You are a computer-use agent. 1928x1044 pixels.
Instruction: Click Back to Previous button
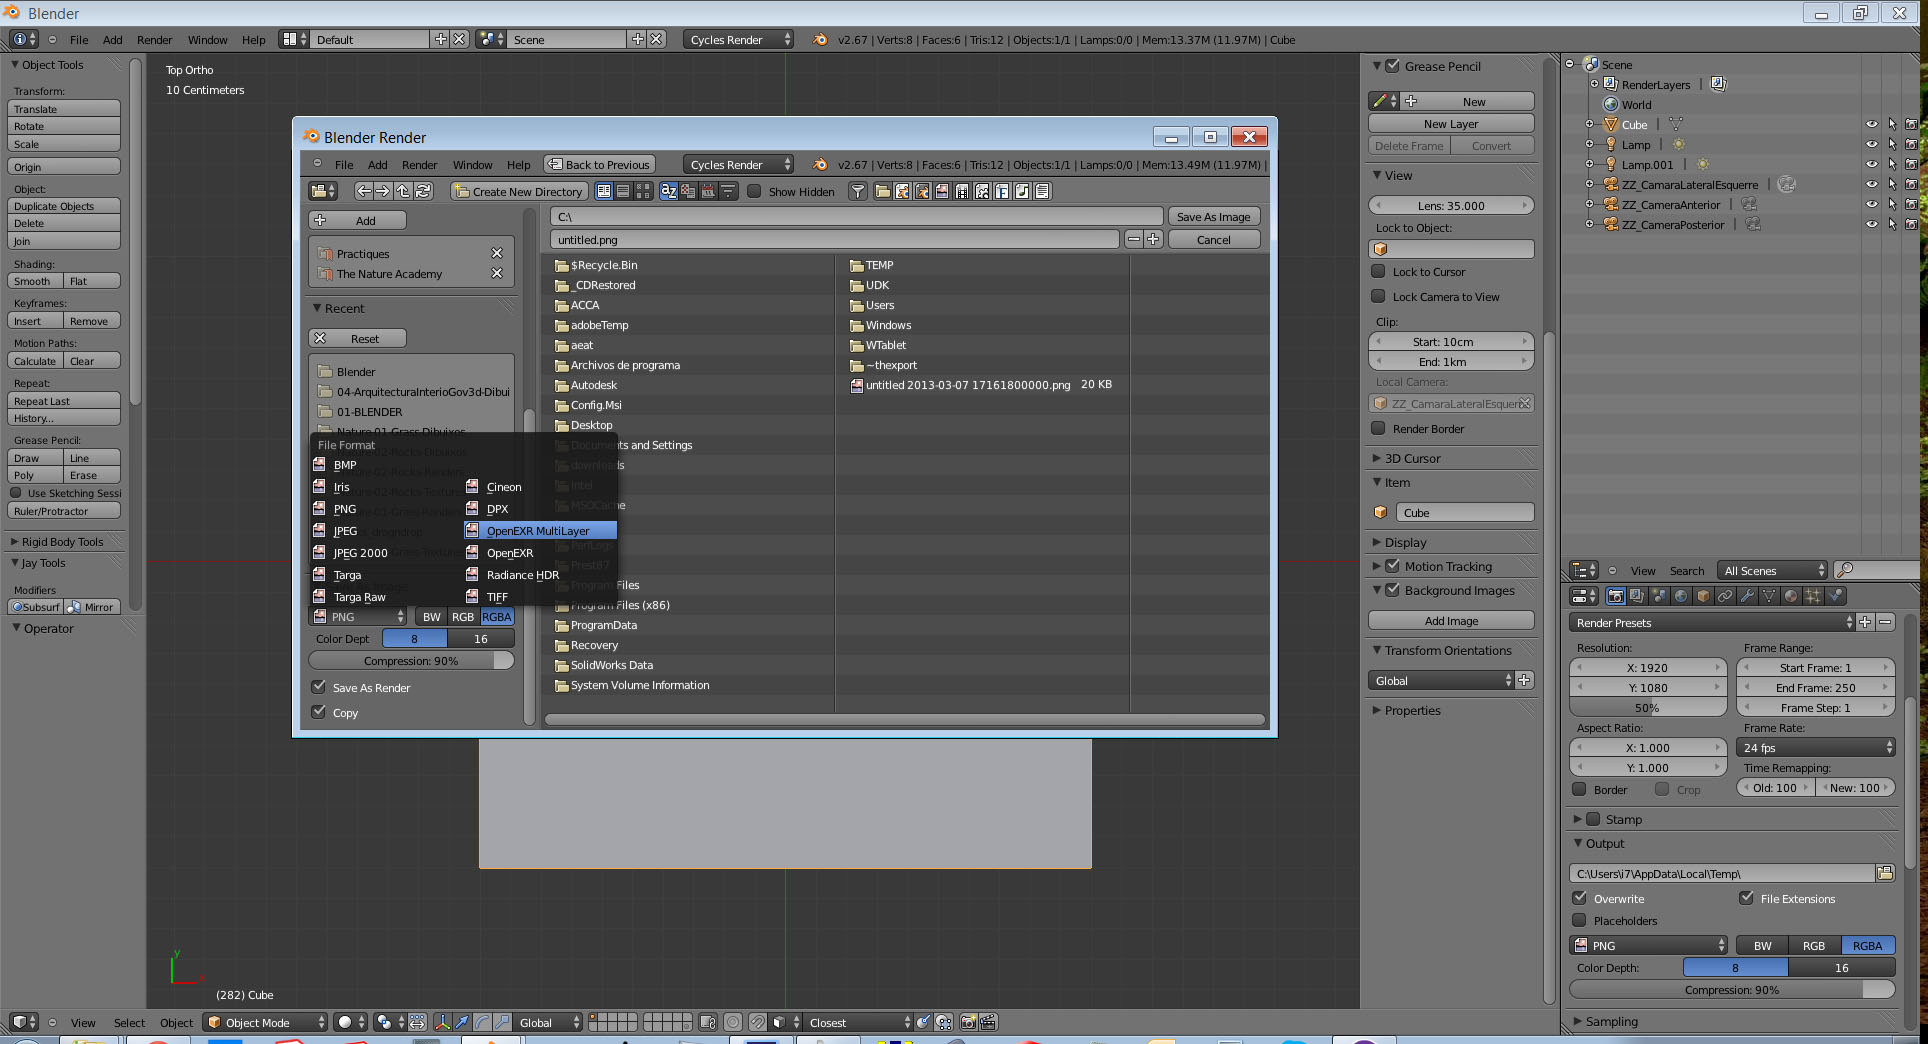pos(599,164)
